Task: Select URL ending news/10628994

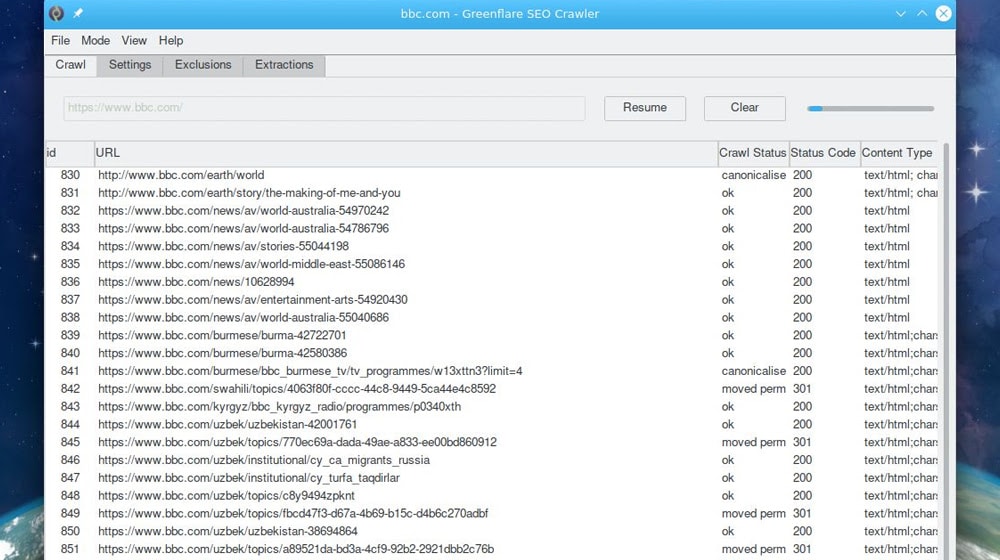Action: [x=196, y=283]
